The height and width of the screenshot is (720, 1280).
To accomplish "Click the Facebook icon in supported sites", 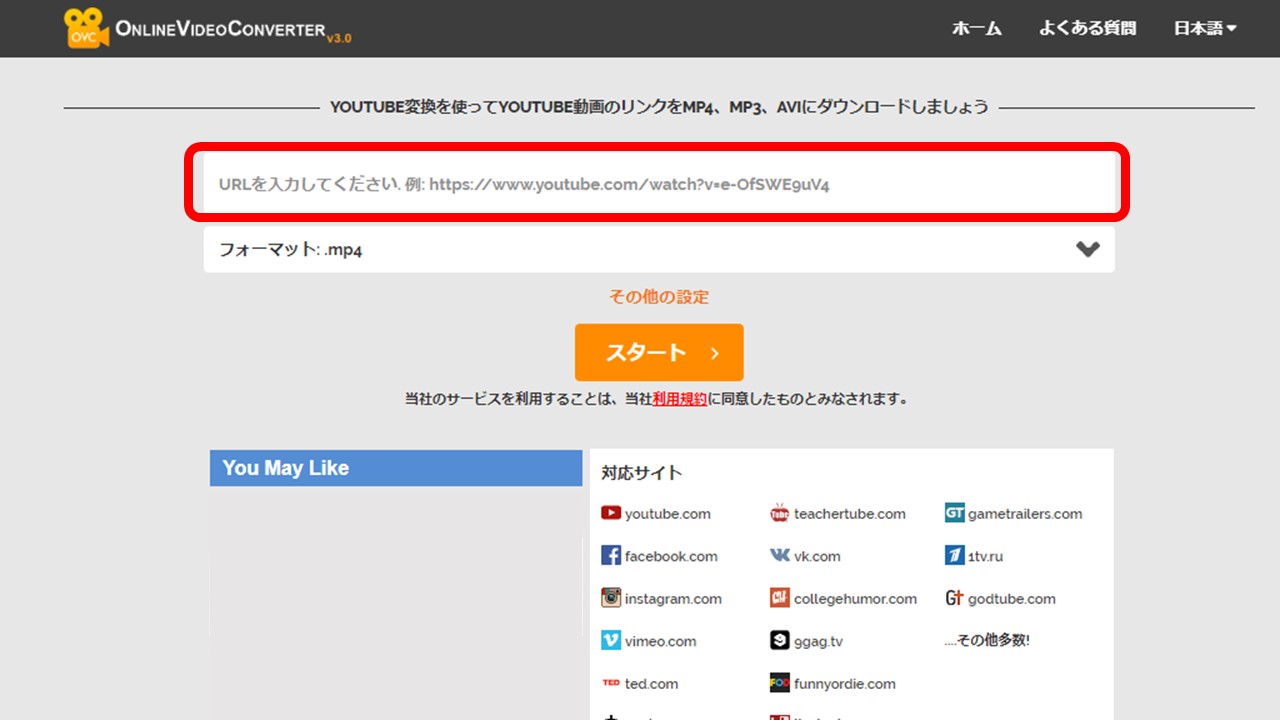I will 611,556.
